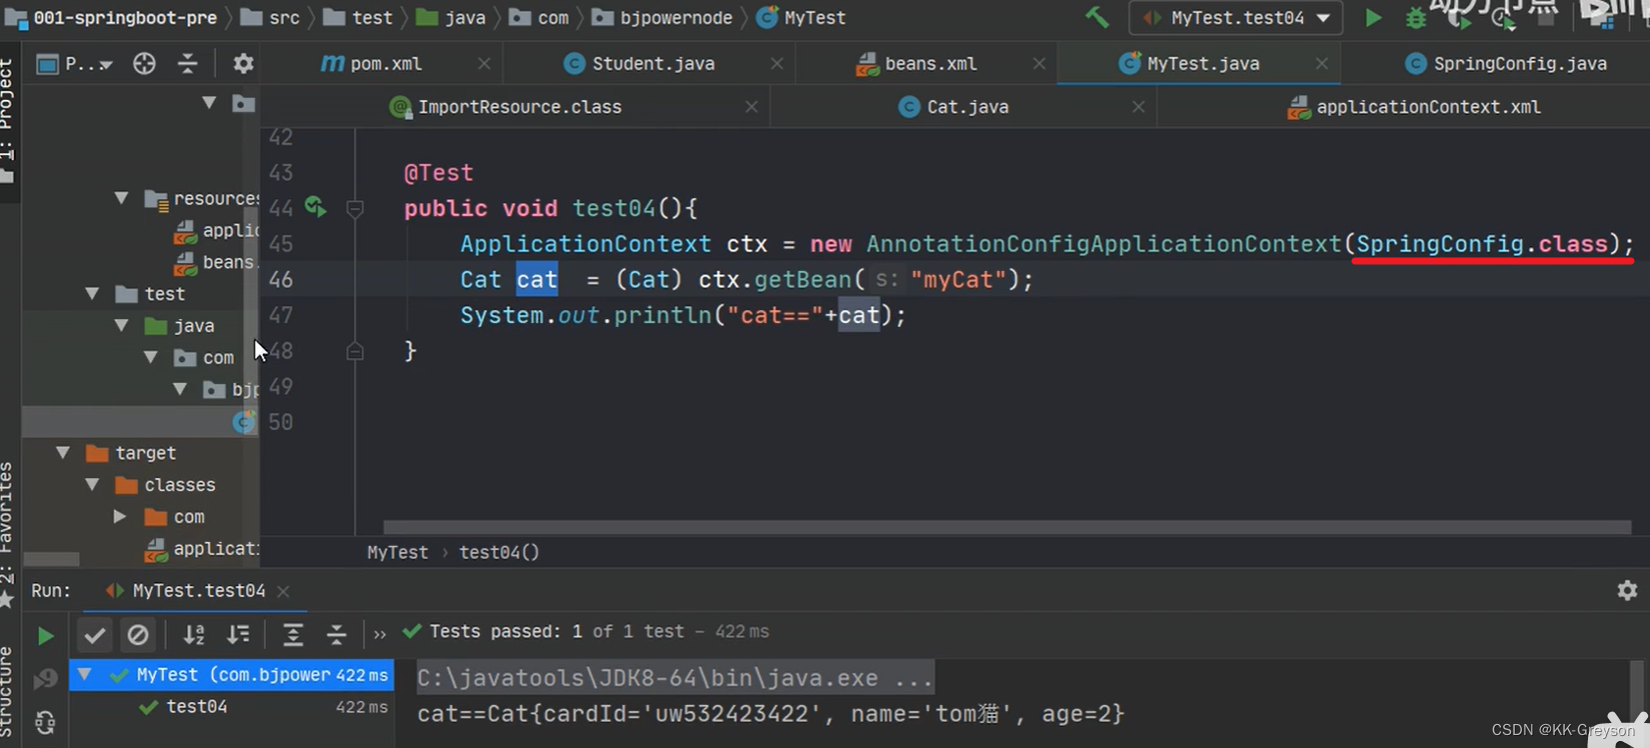Select the target folder in the project tree
This screenshot has height=748, width=1650.
(131, 453)
